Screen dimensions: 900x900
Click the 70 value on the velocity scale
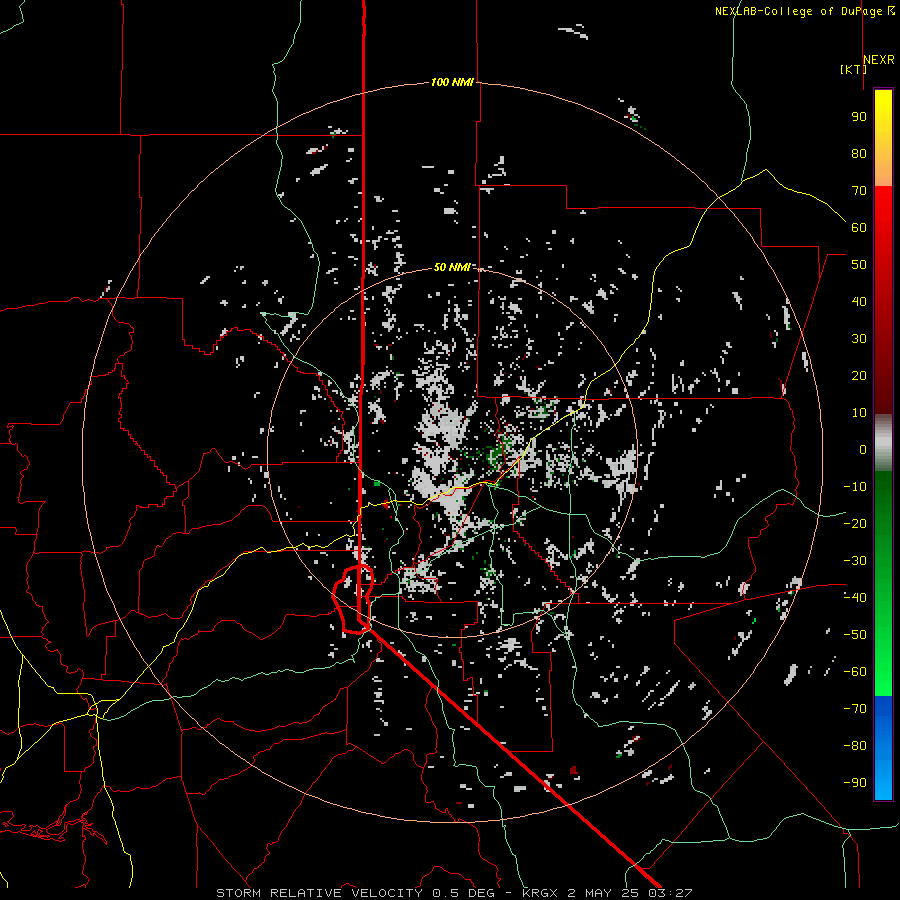point(859,191)
